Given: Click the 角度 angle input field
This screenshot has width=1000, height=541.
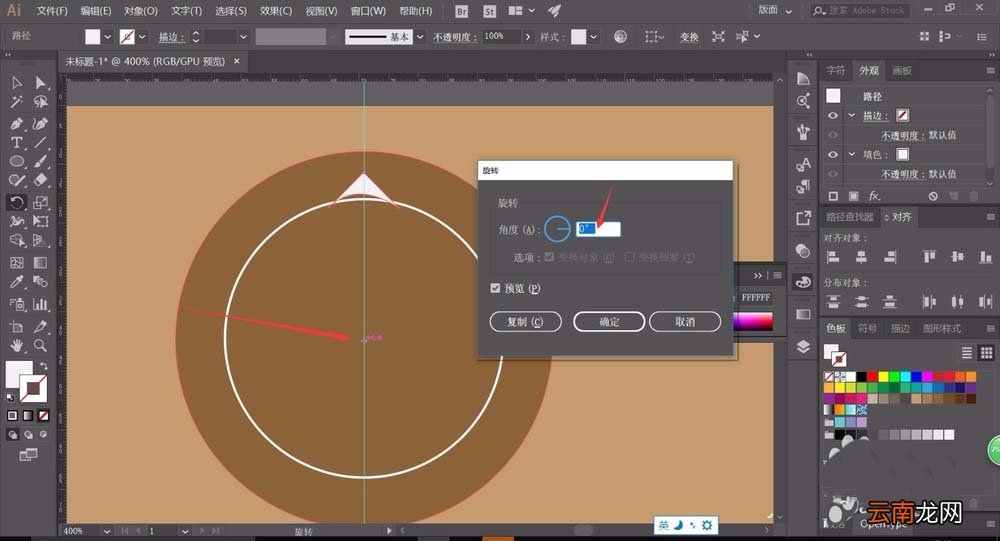Looking at the screenshot, I should tap(598, 228).
